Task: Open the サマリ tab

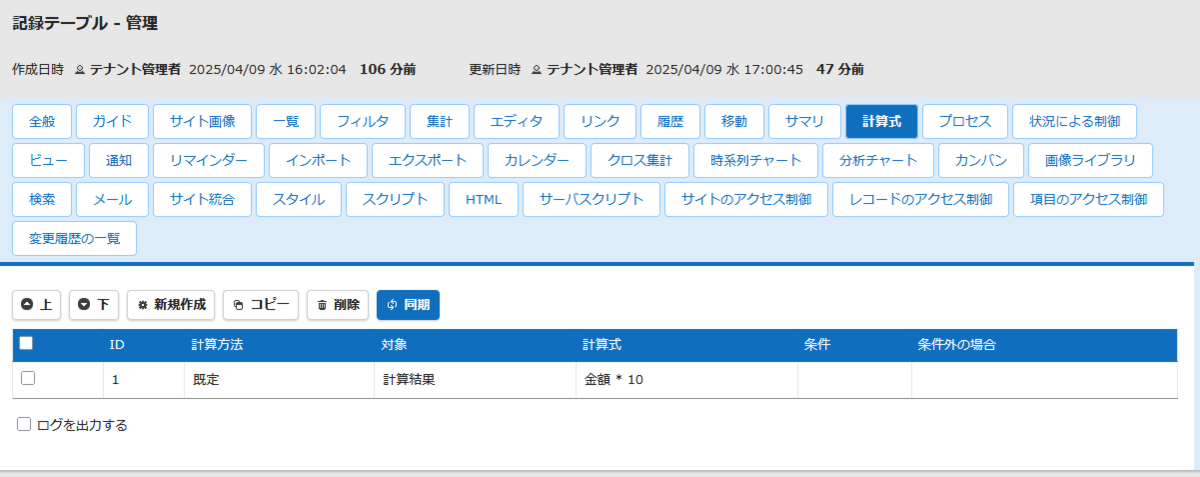Action: (805, 121)
